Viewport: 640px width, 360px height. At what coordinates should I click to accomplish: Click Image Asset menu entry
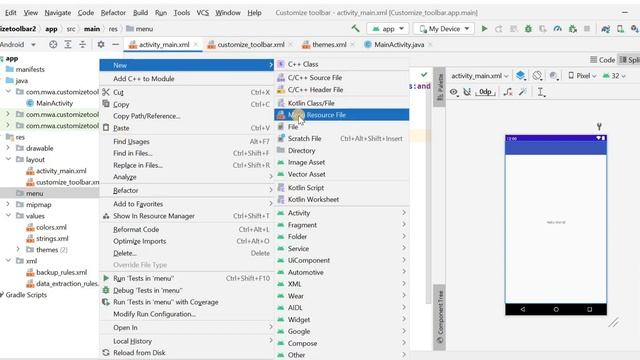pyautogui.click(x=342, y=162)
